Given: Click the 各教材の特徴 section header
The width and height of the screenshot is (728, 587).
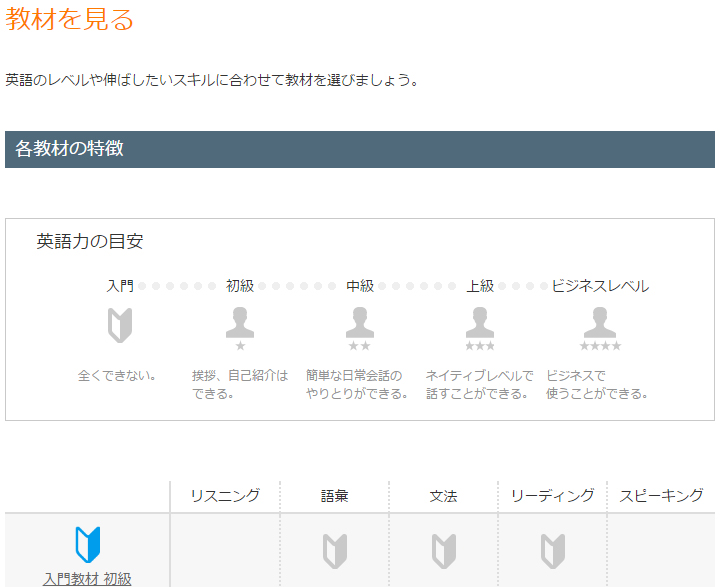Looking at the screenshot, I should click(360, 149).
